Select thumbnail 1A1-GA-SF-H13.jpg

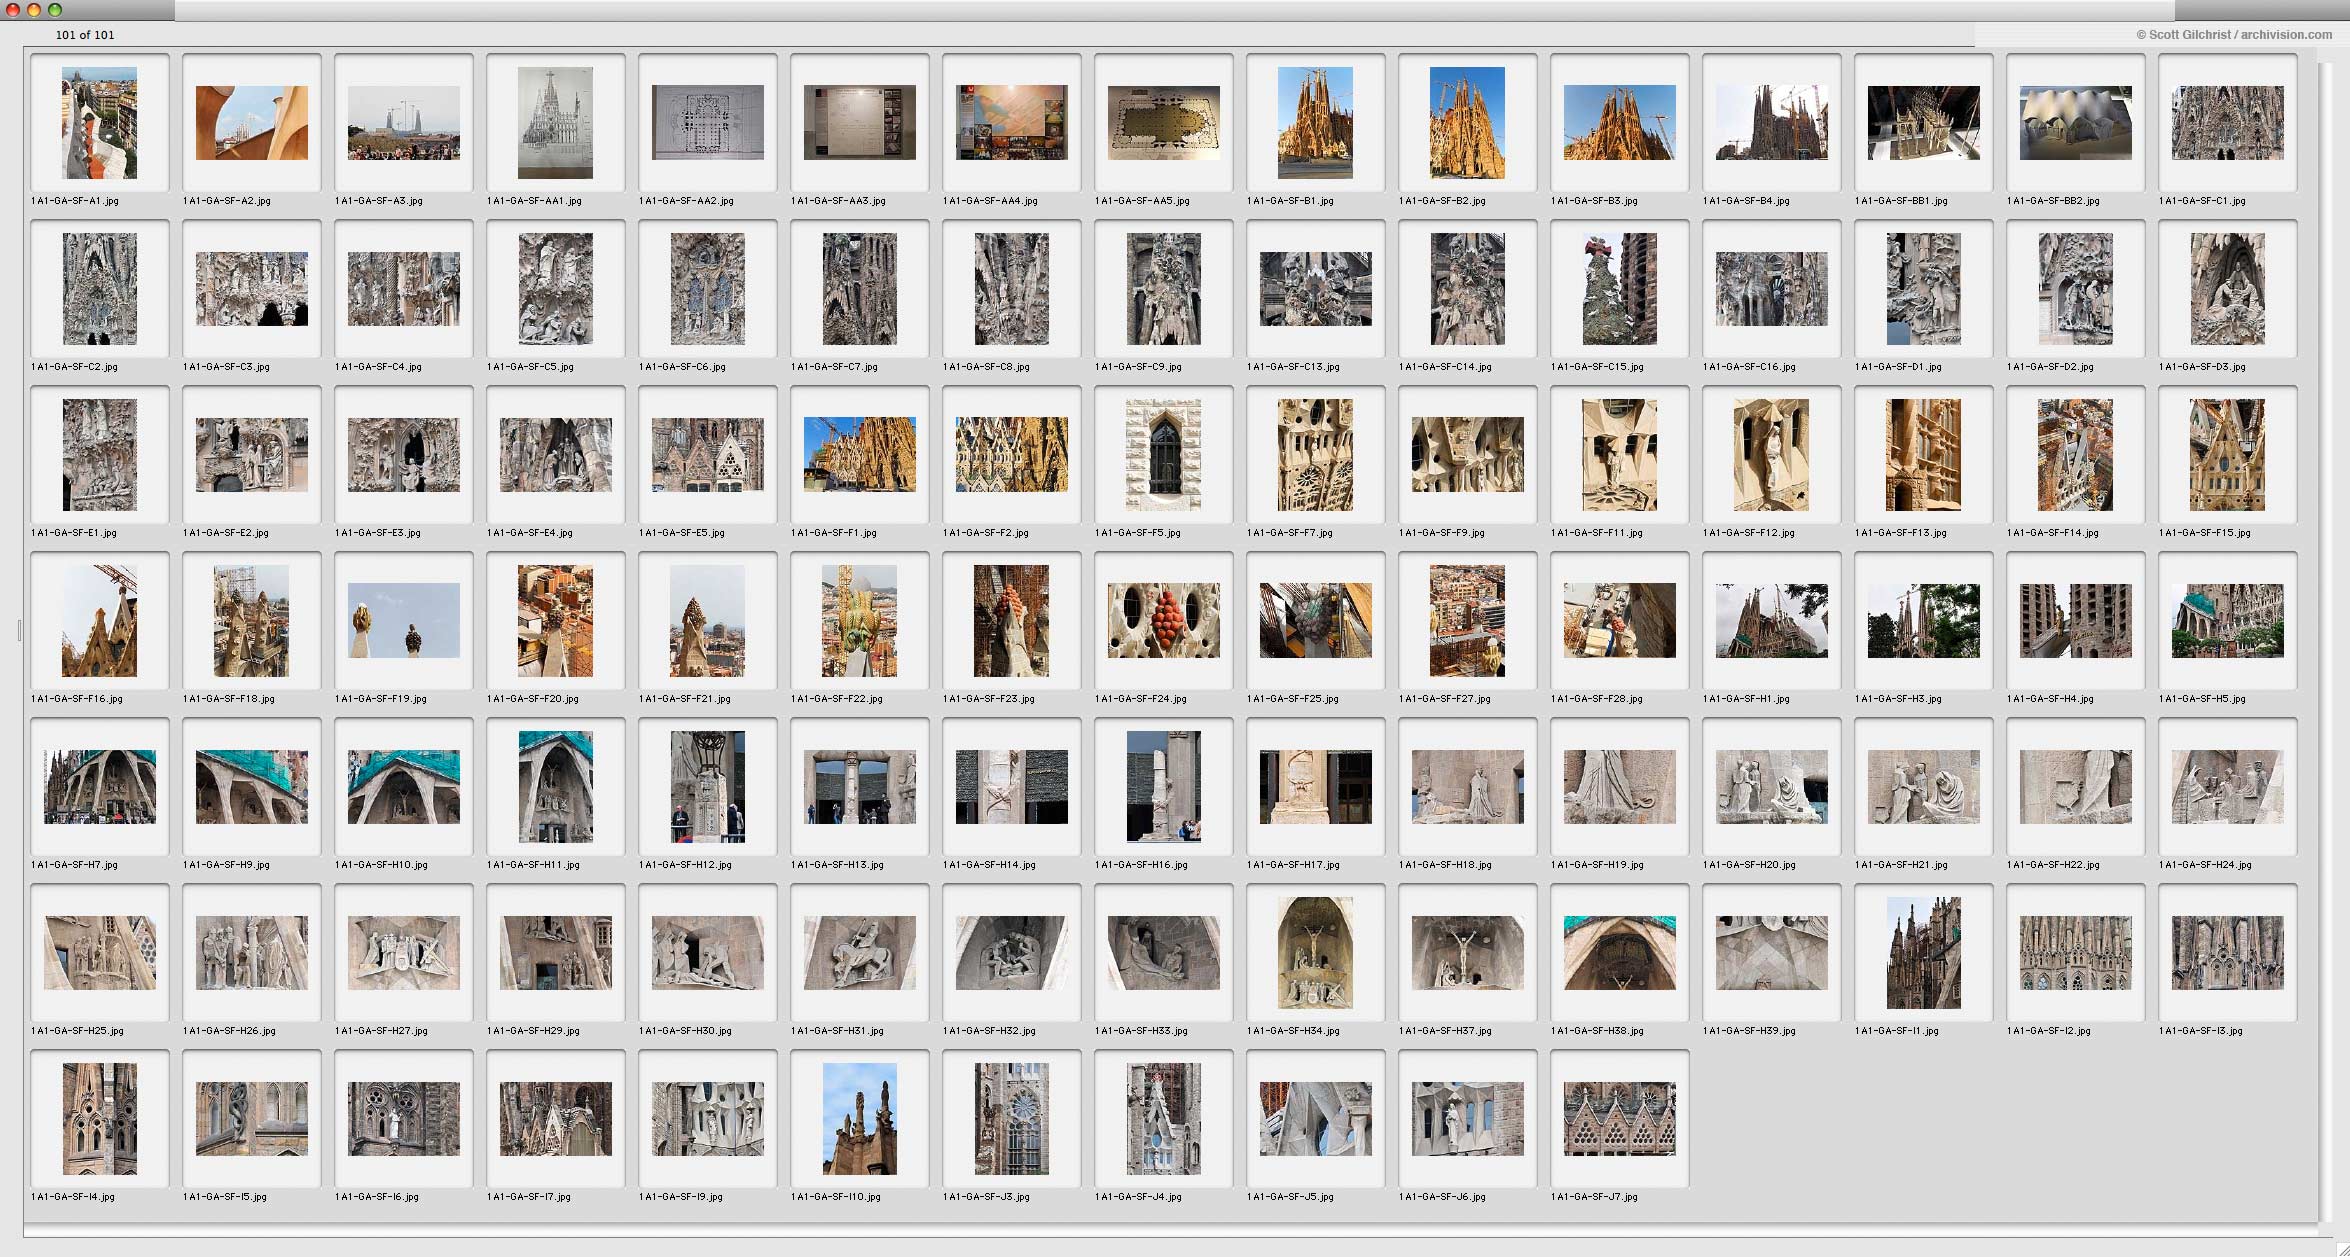pos(859,787)
